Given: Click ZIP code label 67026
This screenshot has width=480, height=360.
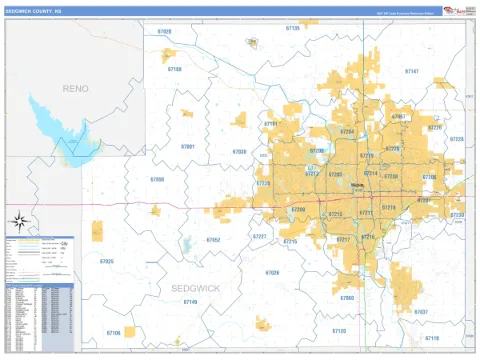Looking at the screenshot, I should tap(272, 273).
